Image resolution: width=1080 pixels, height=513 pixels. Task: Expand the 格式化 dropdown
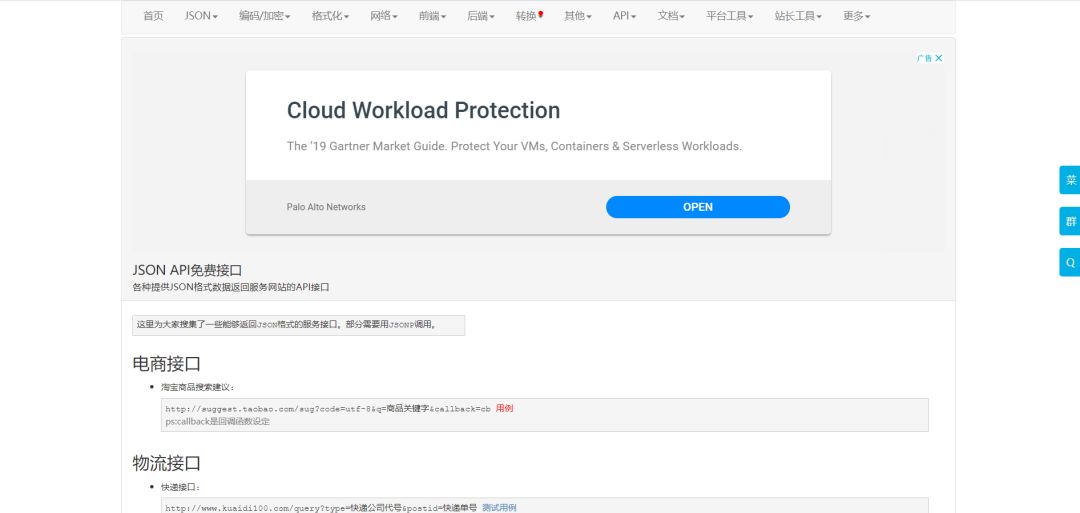point(330,16)
